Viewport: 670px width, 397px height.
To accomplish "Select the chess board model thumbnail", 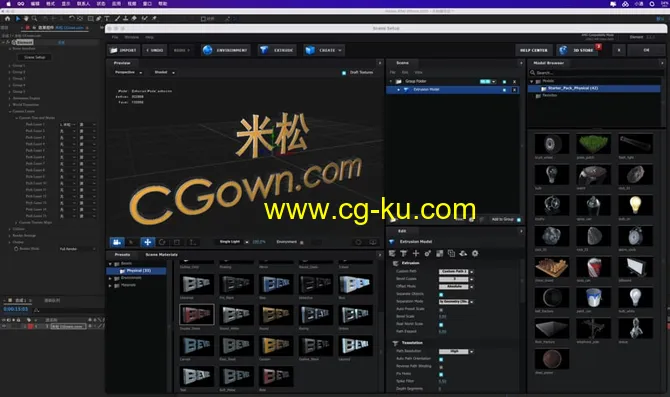I will point(552,267).
